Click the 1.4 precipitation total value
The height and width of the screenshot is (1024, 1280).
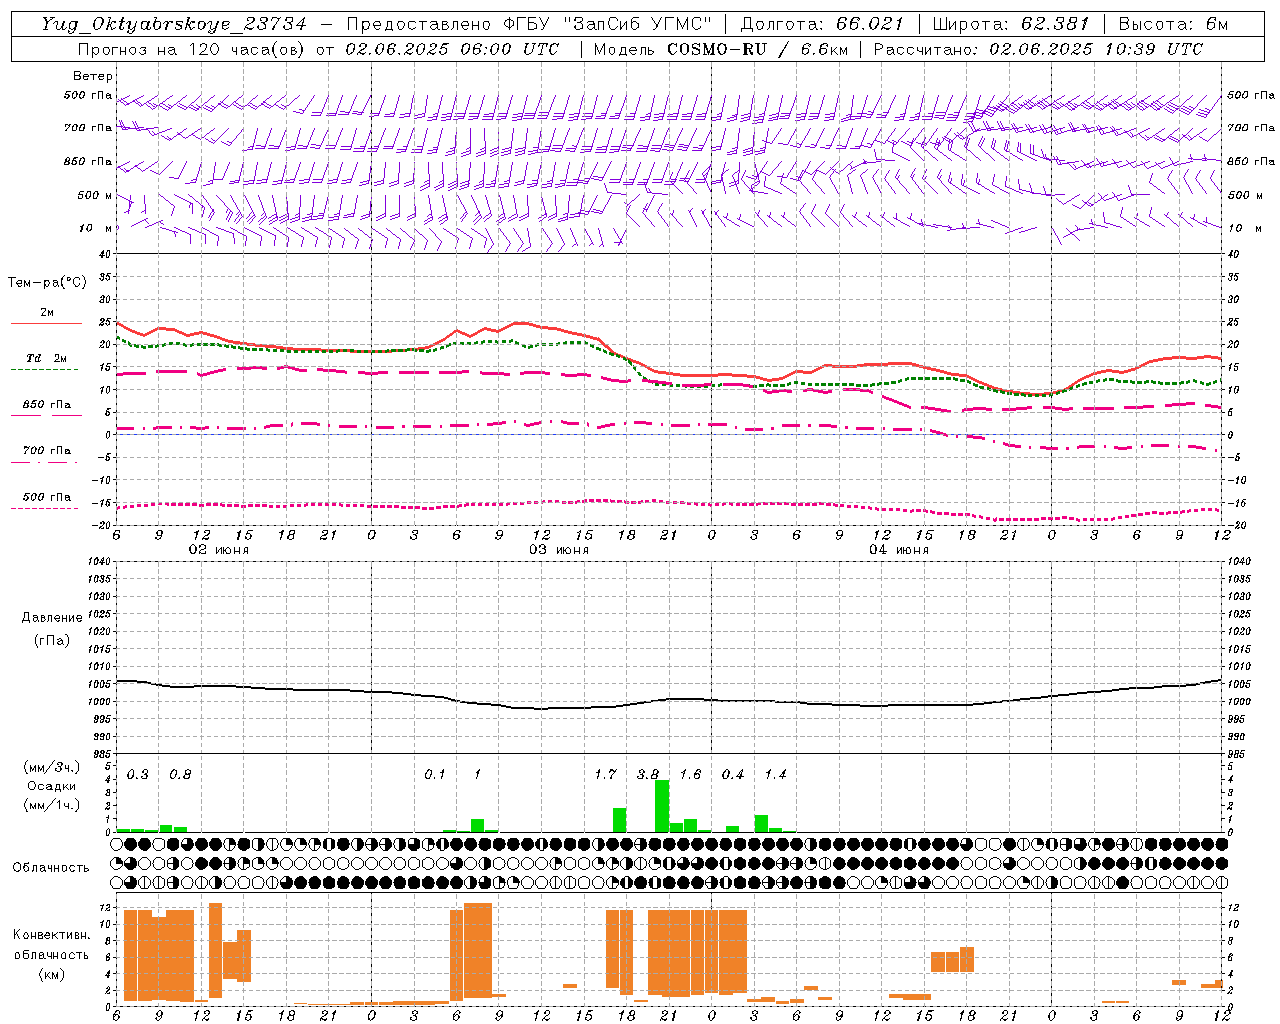[x=775, y=774]
